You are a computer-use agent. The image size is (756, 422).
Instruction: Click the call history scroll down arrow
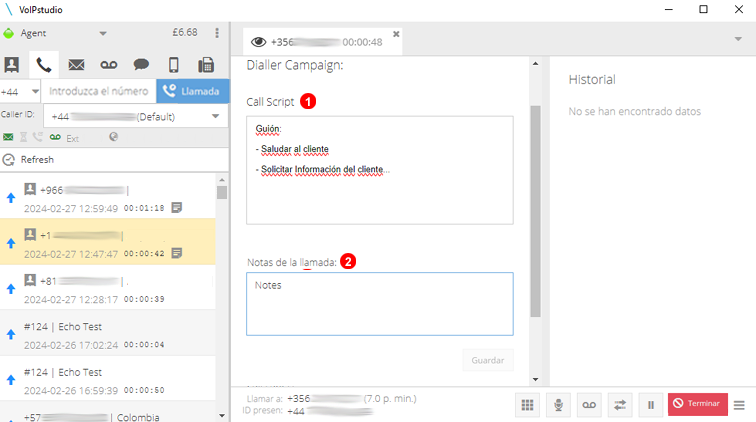point(222,415)
